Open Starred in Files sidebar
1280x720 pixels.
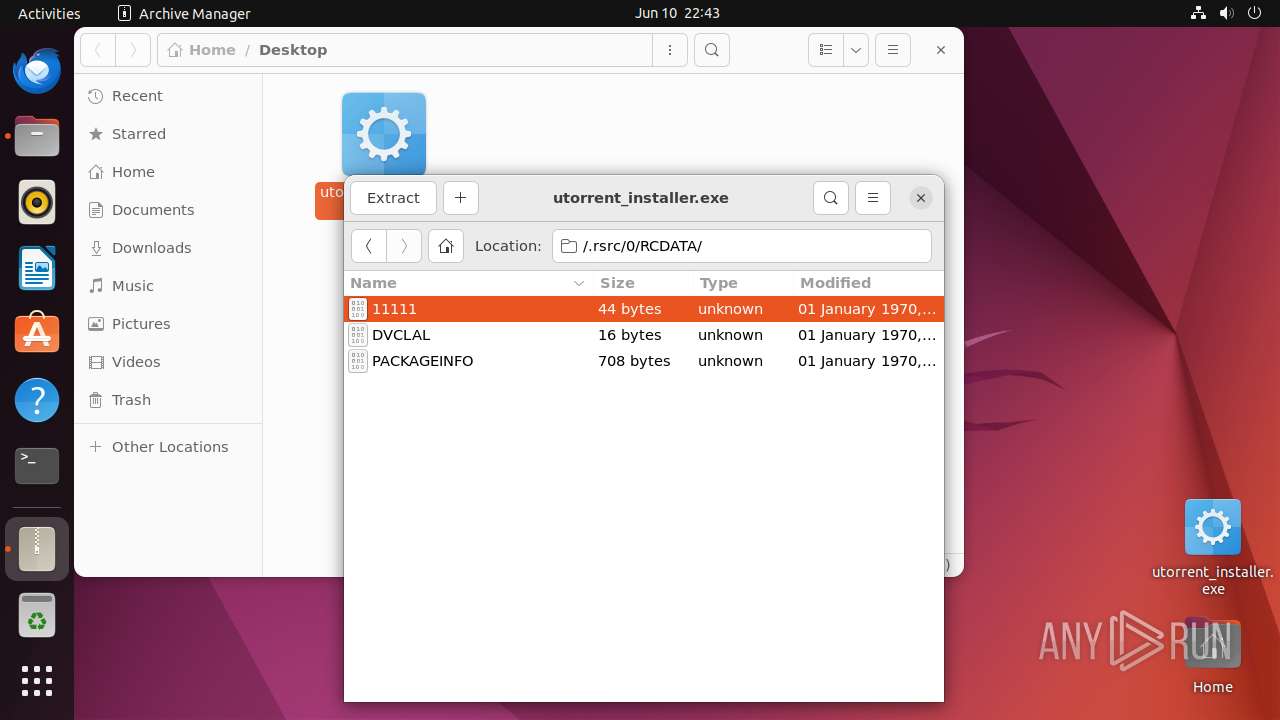click(168, 134)
